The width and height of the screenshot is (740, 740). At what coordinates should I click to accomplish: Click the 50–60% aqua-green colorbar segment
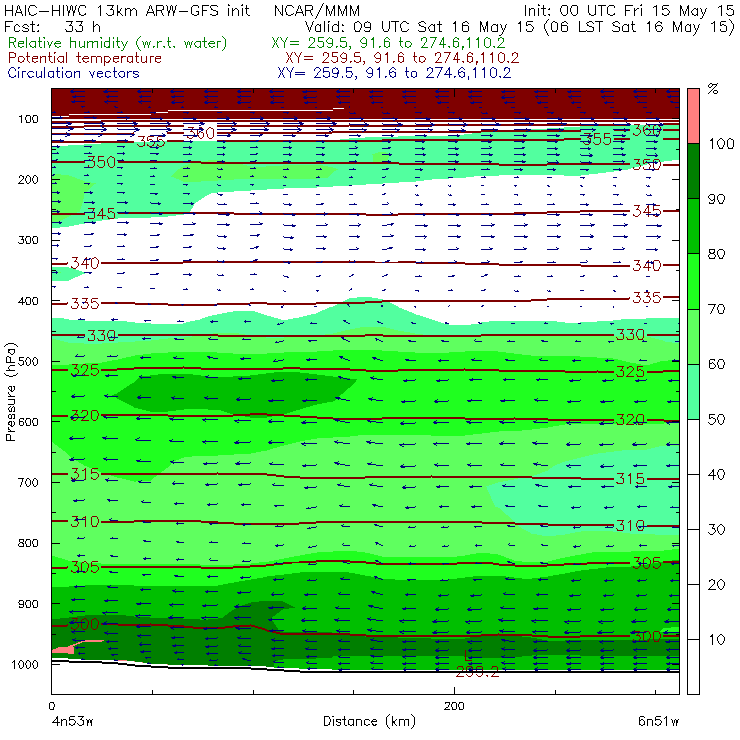click(693, 392)
